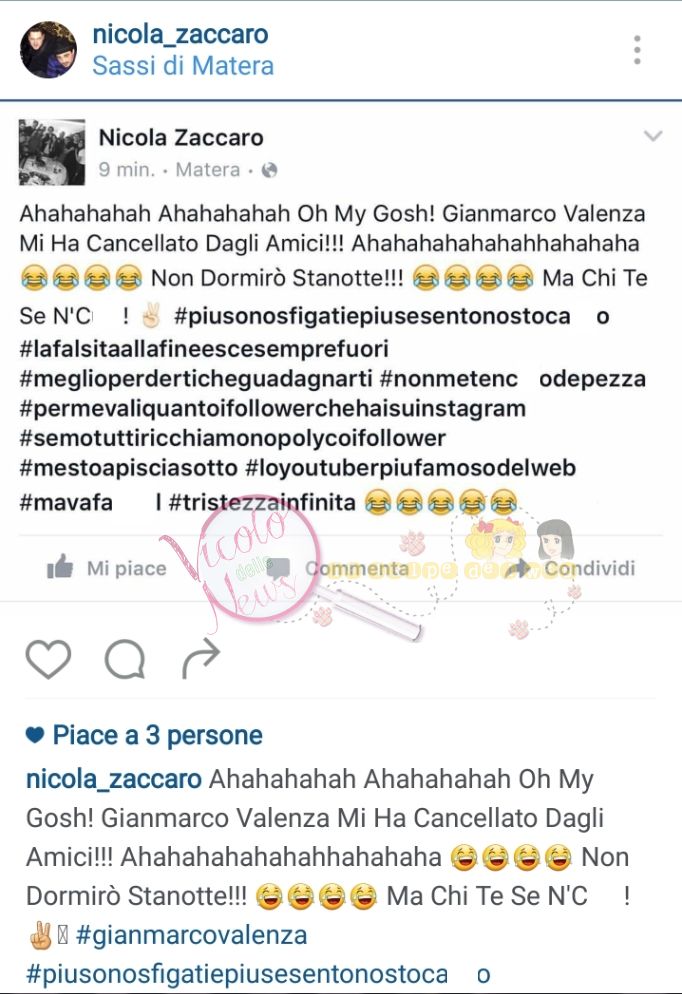Open comments via speech bubble icon
The width and height of the screenshot is (682, 994).
(125, 659)
